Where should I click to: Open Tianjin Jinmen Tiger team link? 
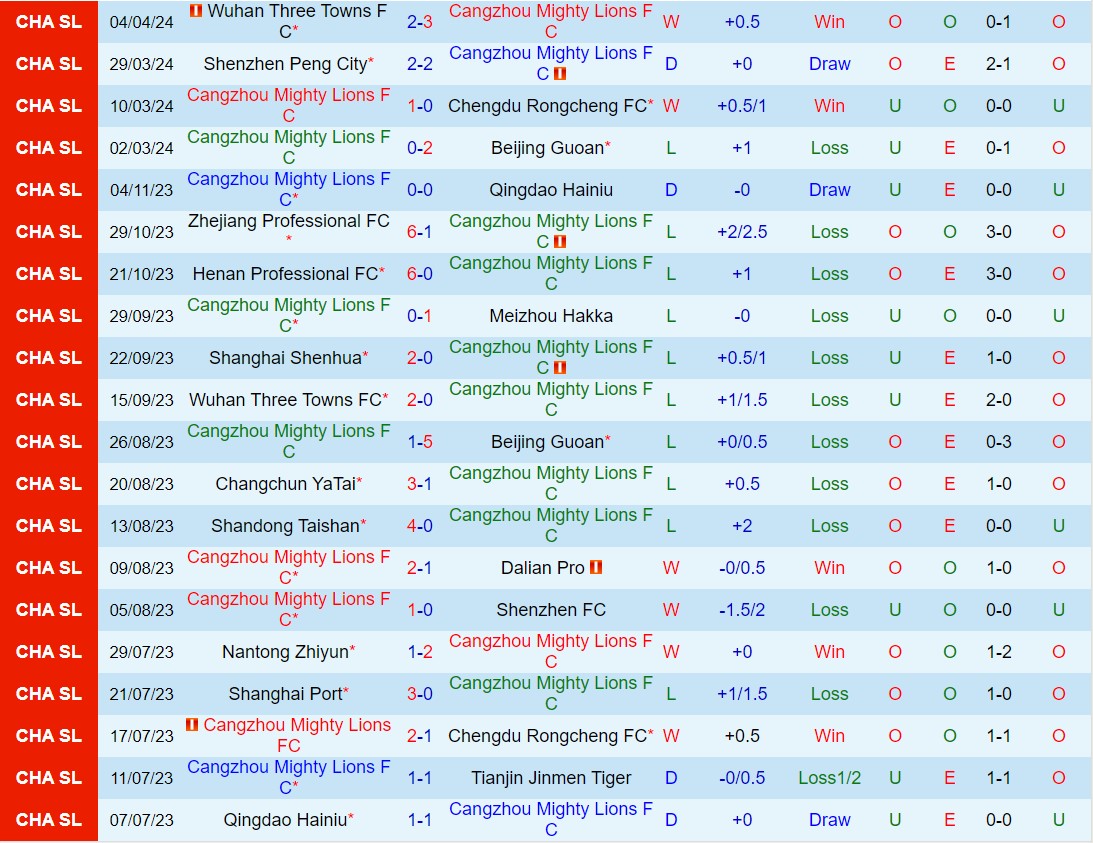tap(551, 777)
